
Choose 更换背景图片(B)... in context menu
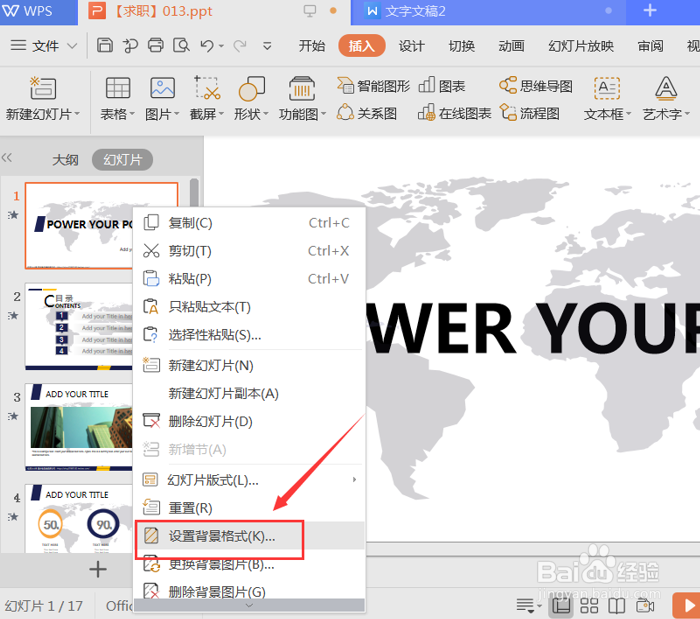(x=249, y=565)
